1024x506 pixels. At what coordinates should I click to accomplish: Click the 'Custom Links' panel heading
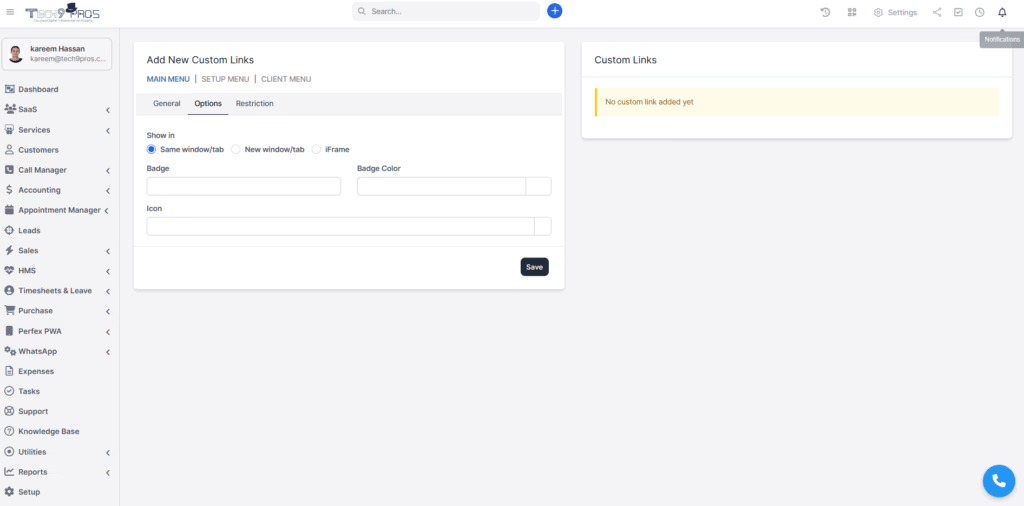point(626,60)
